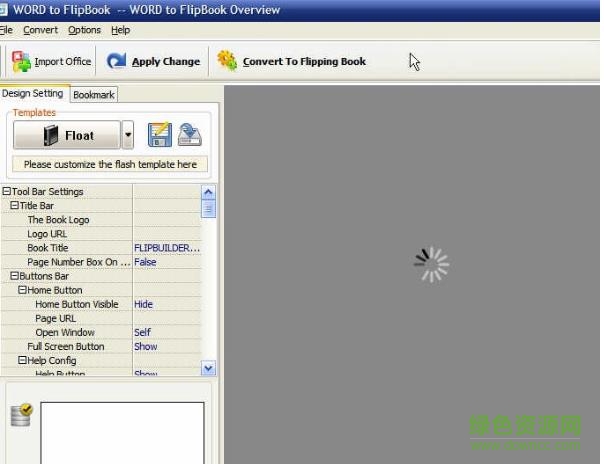Viewport: 604px width, 464px height.
Task: Click the database checkmark icon at bottom
Action: [x=21, y=415]
